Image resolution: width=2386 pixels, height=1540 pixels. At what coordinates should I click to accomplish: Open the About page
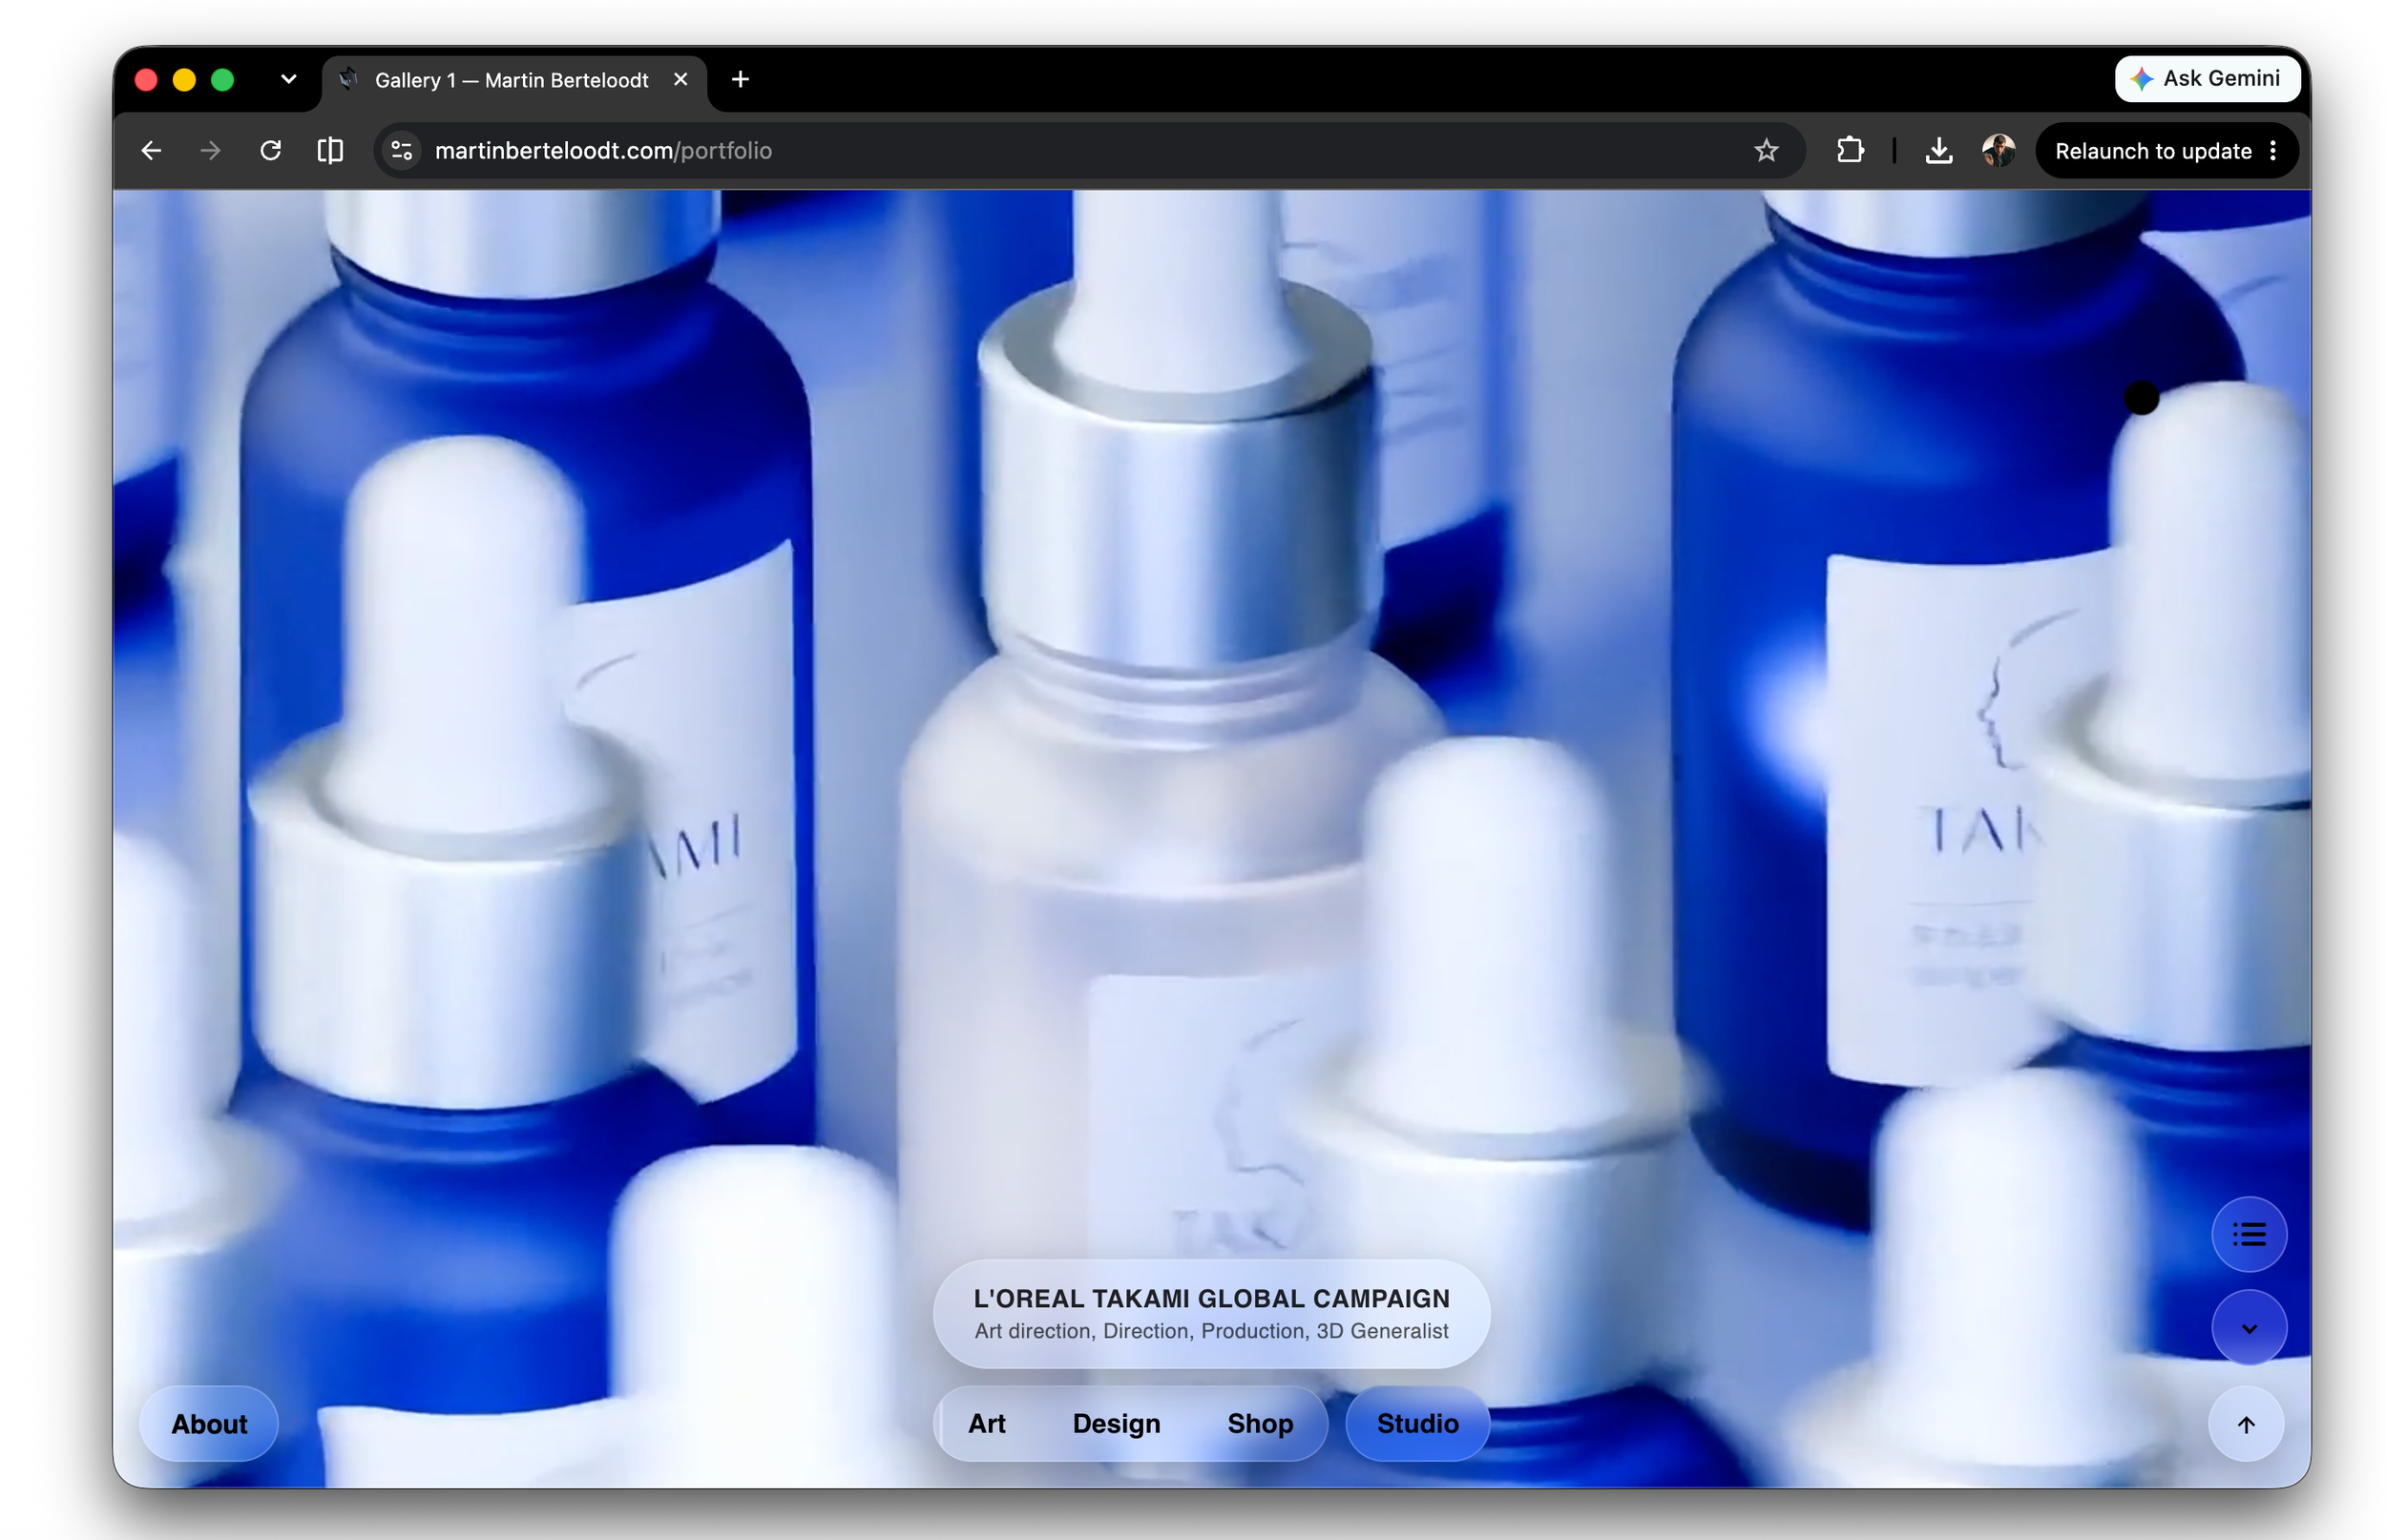point(209,1424)
